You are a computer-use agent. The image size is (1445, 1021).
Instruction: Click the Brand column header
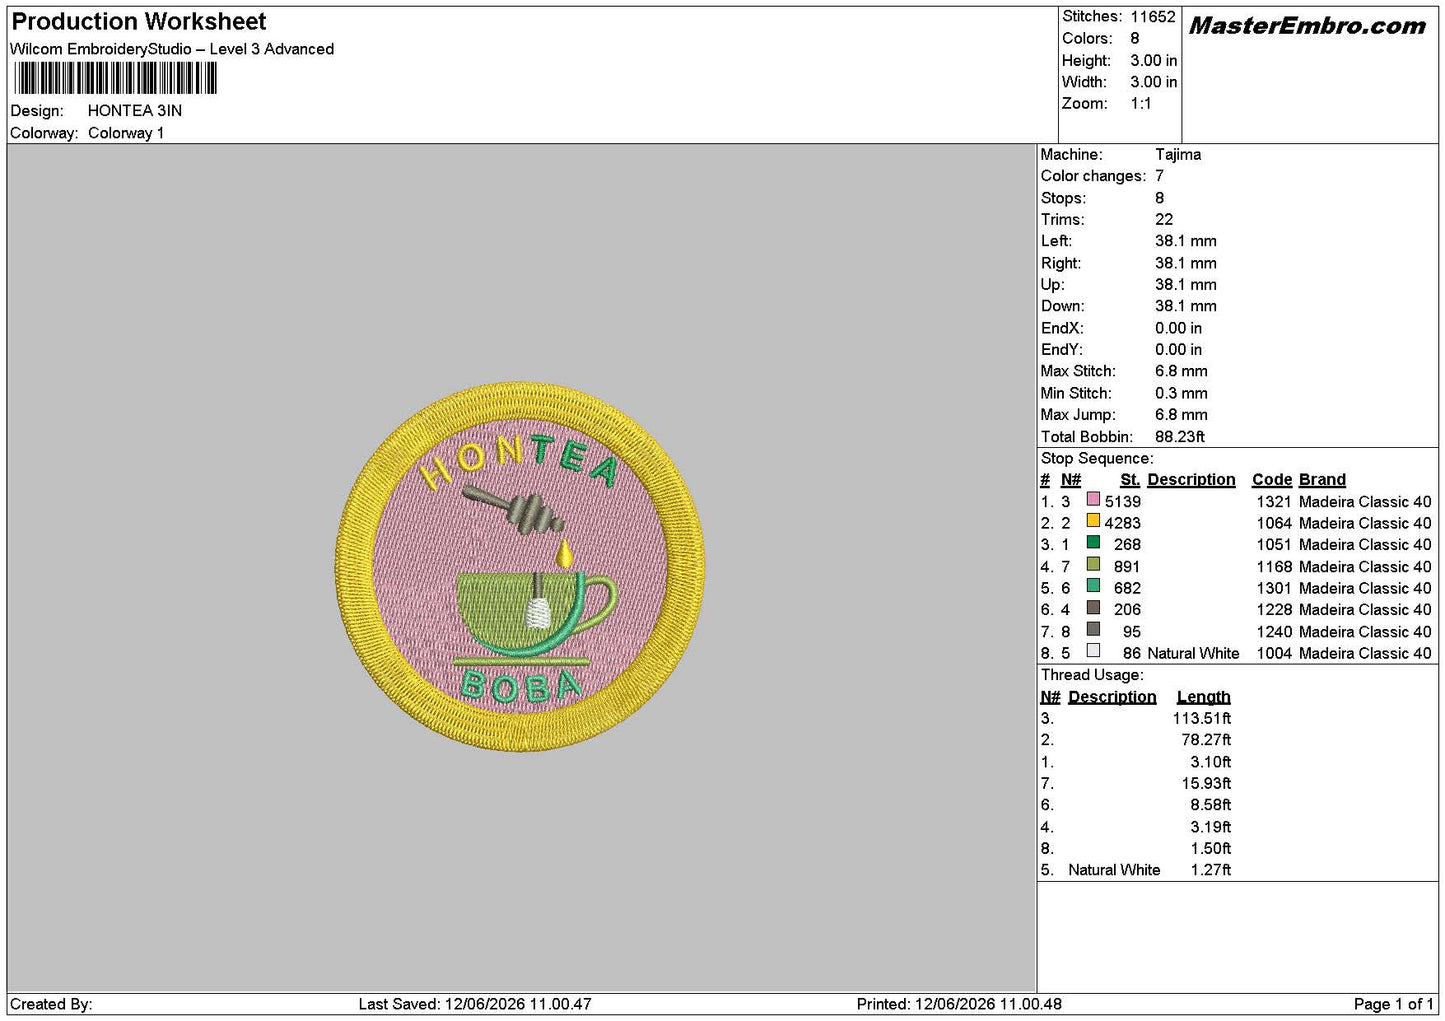coord(1322,480)
